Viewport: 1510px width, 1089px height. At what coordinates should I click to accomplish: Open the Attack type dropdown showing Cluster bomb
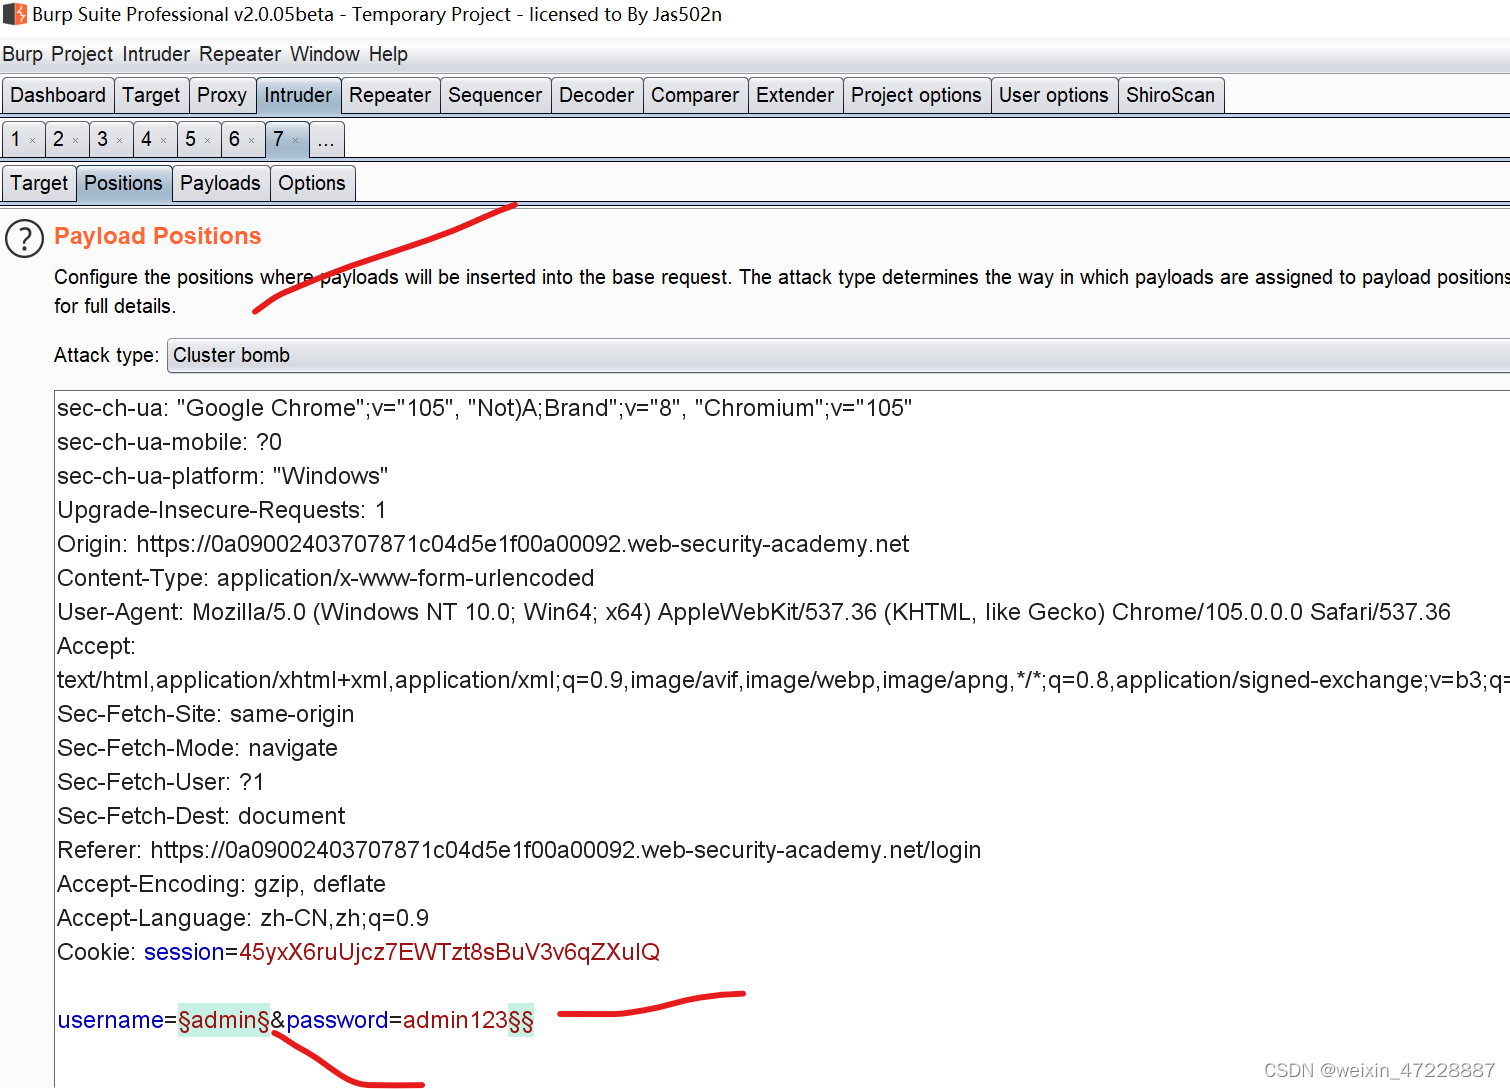[x=838, y=355]
